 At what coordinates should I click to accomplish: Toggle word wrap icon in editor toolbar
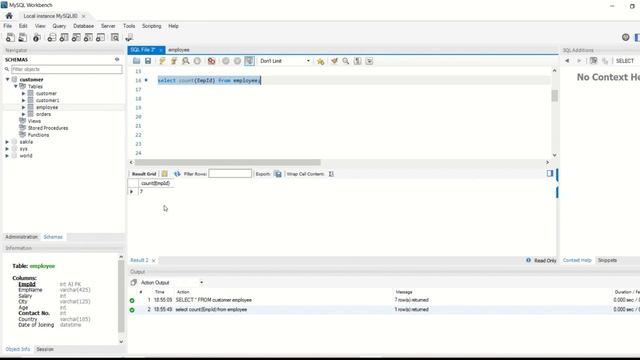pos(369,61)
